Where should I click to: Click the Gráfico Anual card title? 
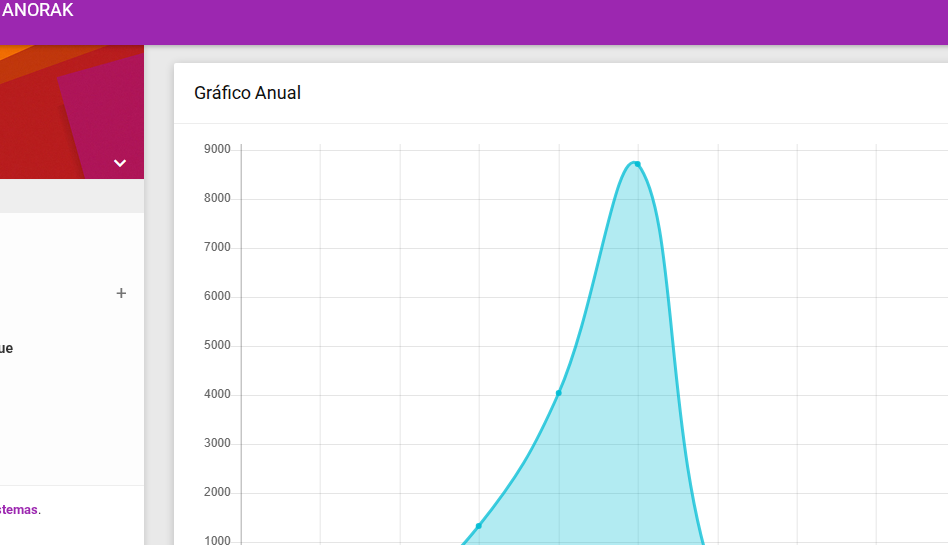[247, 93]
